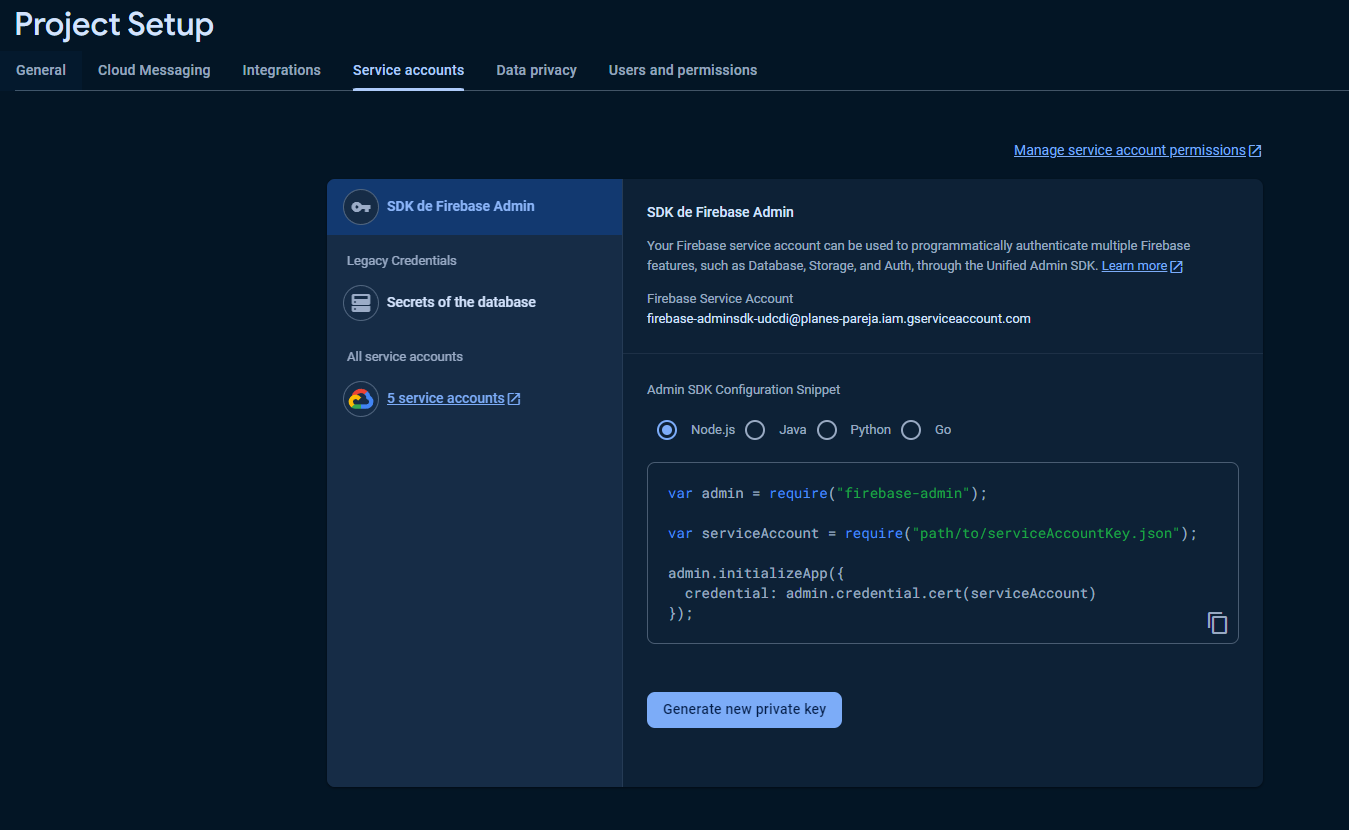The height and width of the screenshot is (830, 1349).
Task: Click the "firebase-admin" string in code
Action: (904, 494)
